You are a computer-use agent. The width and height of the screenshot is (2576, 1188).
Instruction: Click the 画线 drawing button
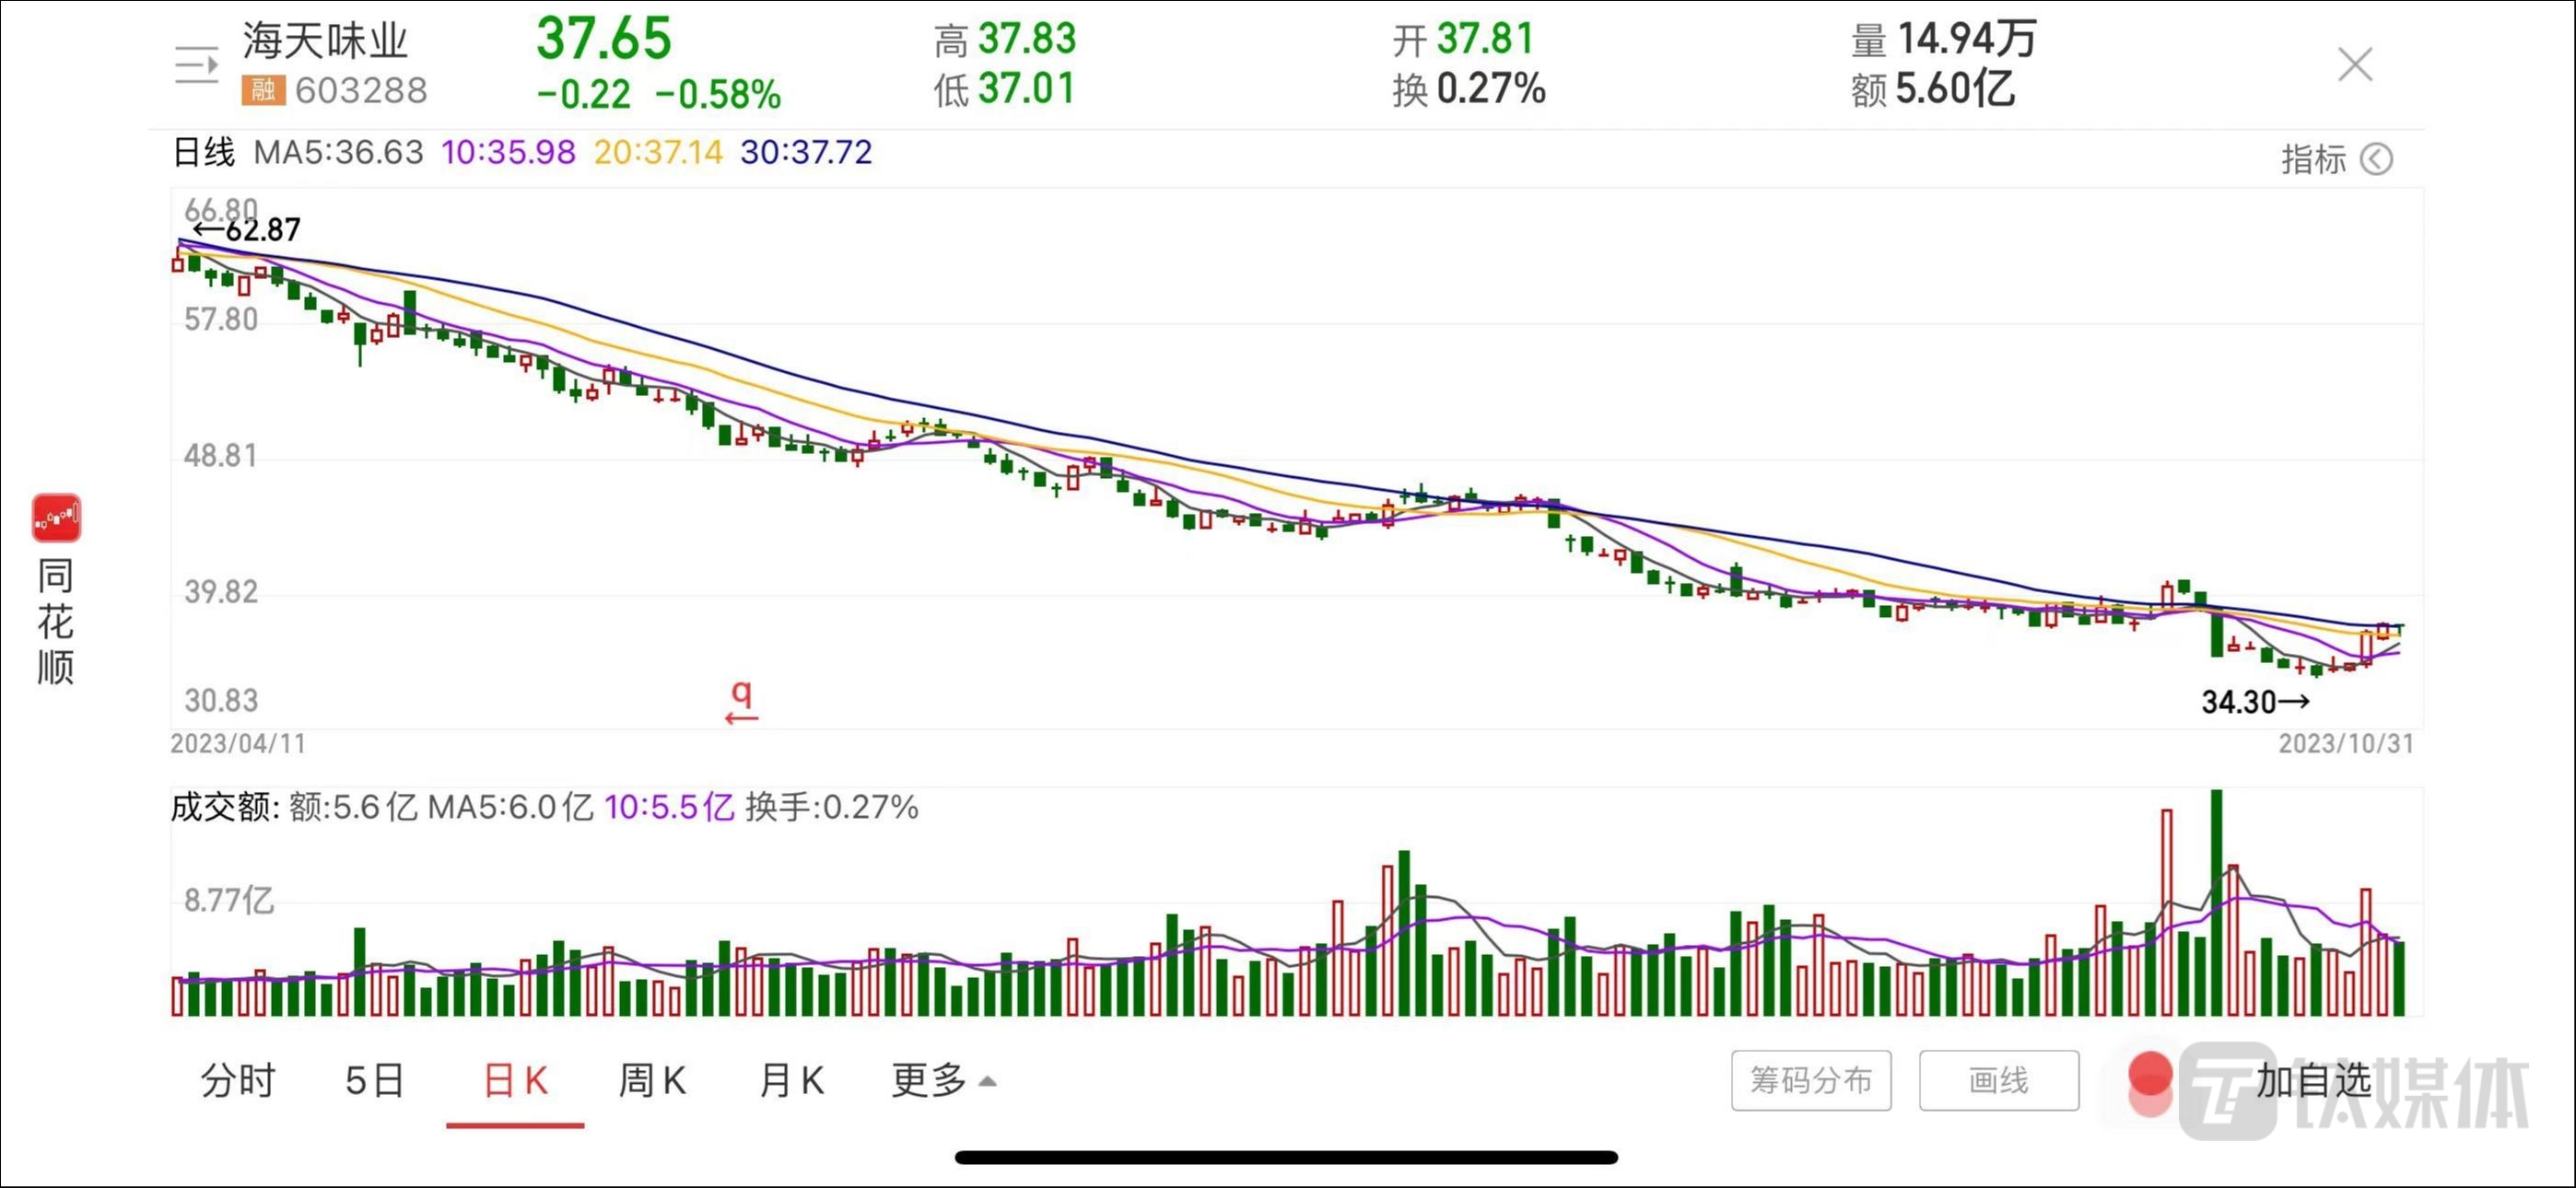pos(1998,1080)
